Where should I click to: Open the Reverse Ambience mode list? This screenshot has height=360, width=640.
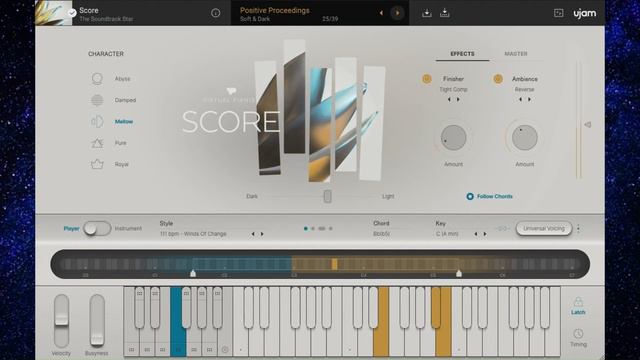(x=524, y=89)
